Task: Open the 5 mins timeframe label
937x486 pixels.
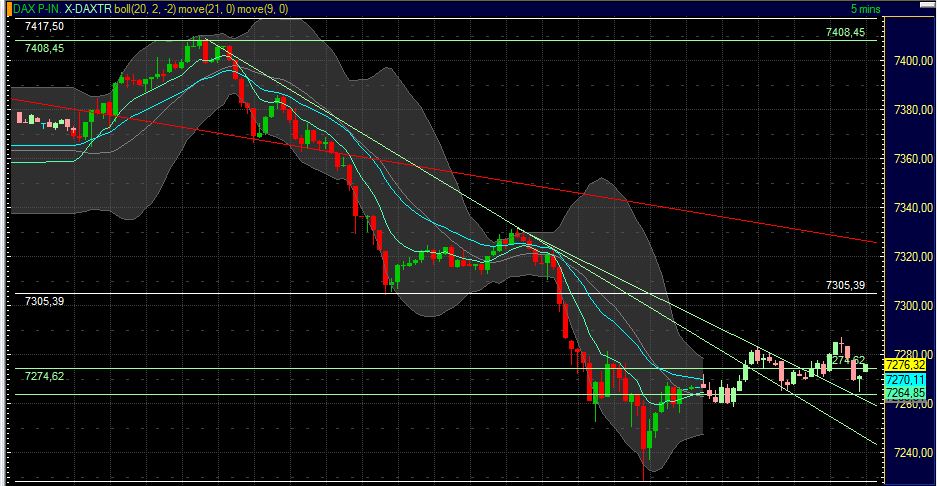Action: [x=865, y=9]
